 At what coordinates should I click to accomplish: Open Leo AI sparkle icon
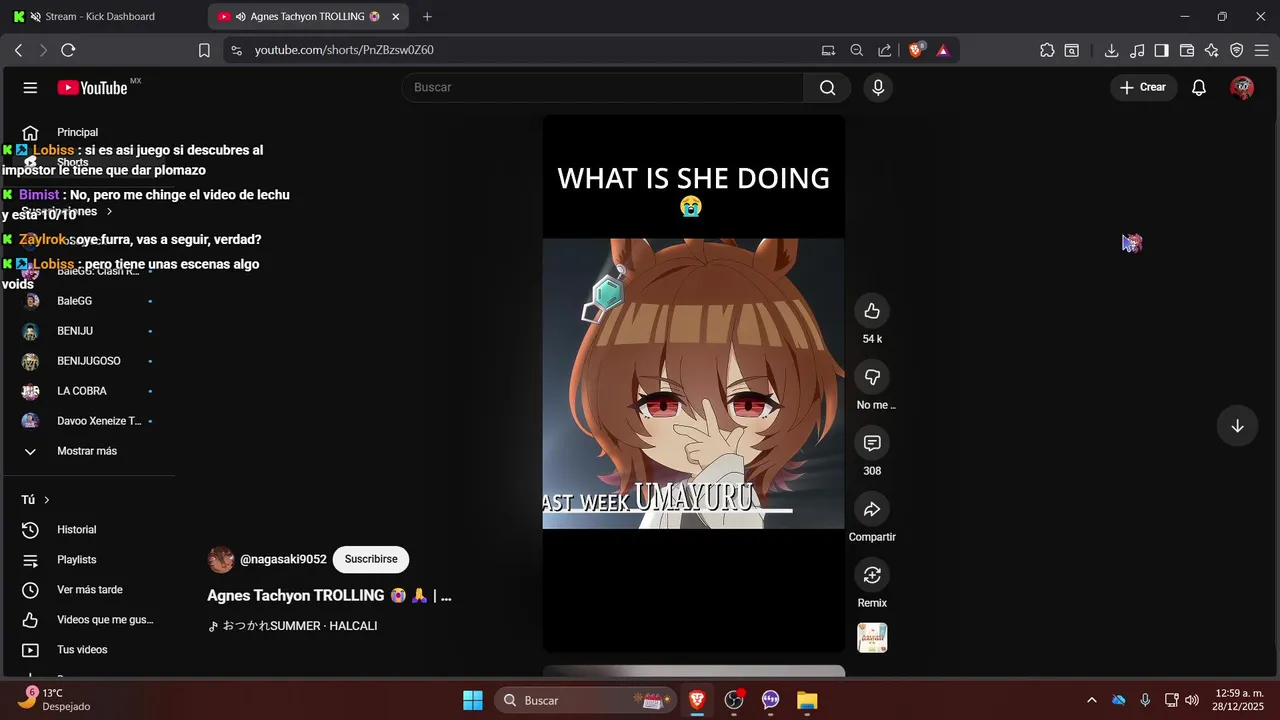pos(1212,50)
